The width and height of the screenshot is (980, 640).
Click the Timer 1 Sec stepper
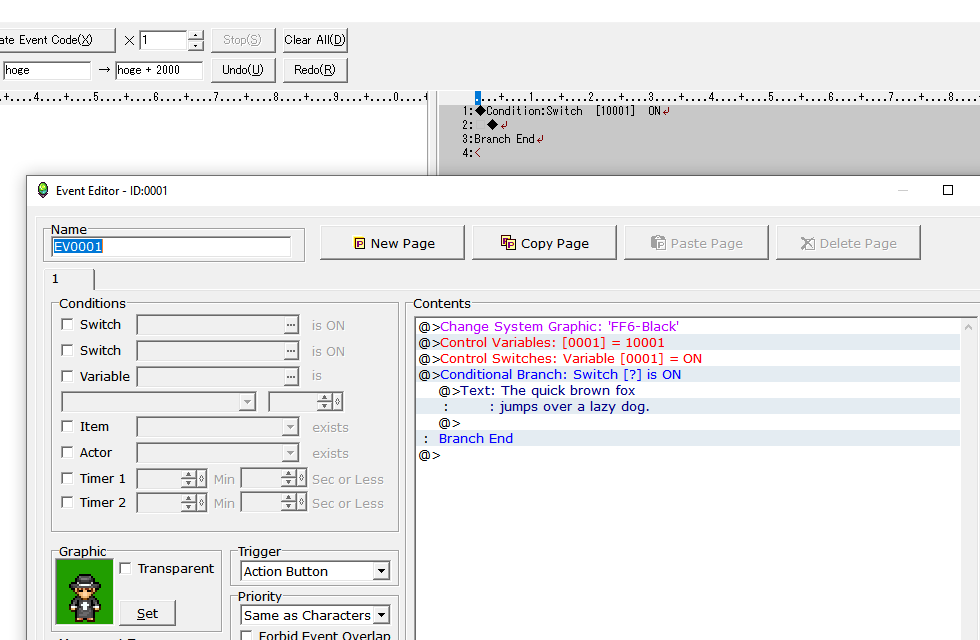coord(288,479)
